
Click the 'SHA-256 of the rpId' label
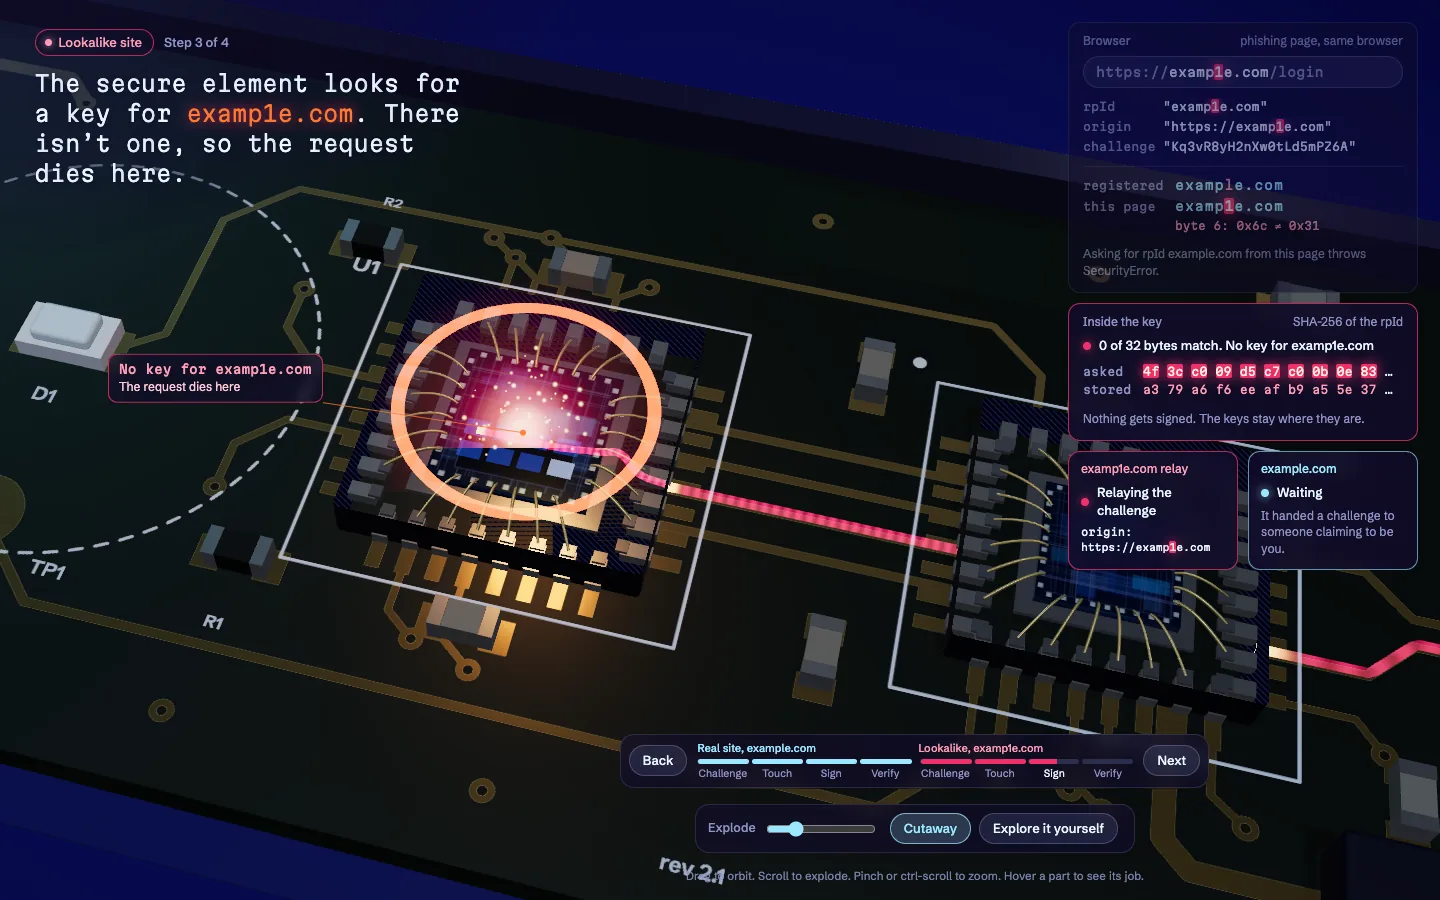[1347, 322]
